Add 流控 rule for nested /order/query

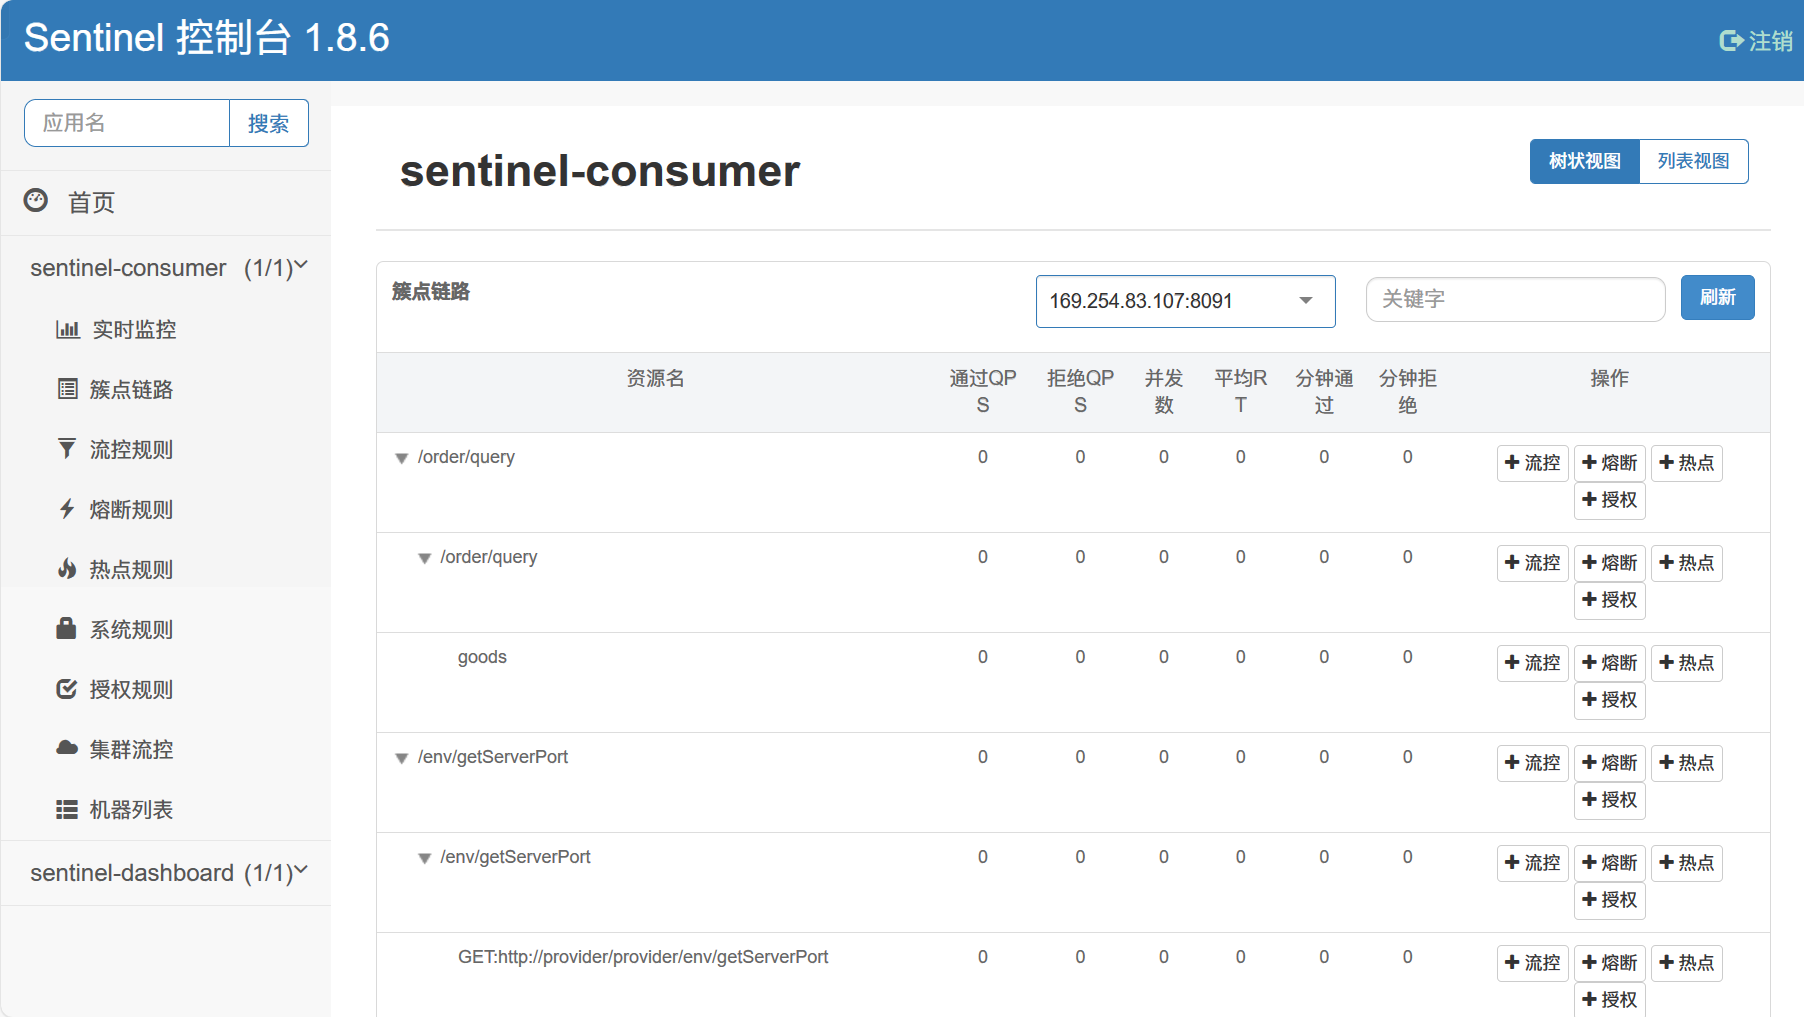coord(1532,563)
